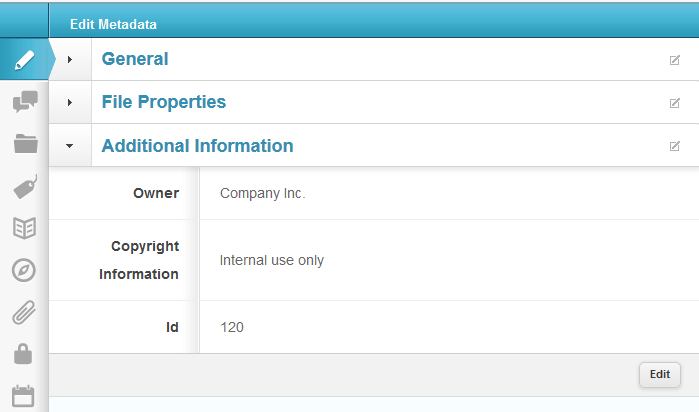Viewport: 699px width, 412px height.
Task: Open the File Properties section heading
Action: (164, 102)
